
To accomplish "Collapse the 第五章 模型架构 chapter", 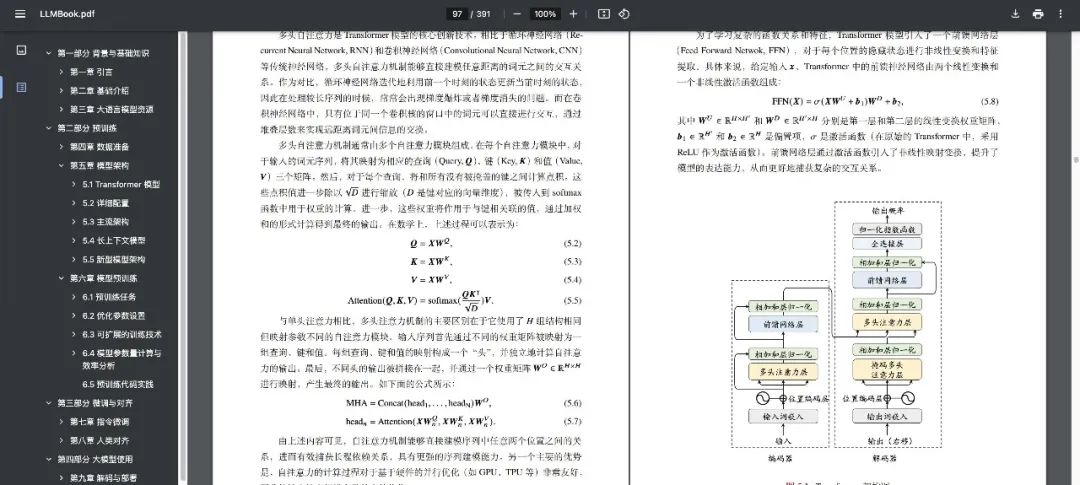I will tap(61, 166).
